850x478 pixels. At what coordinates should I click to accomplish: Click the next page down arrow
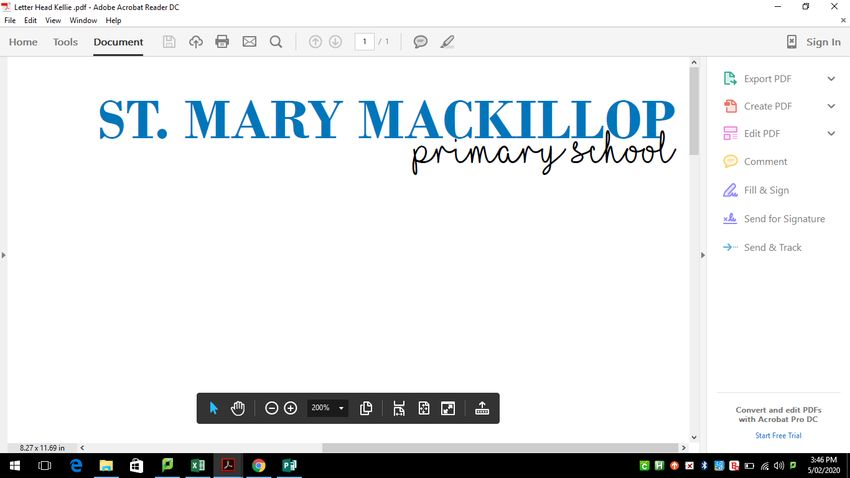[x=336, y=42]
